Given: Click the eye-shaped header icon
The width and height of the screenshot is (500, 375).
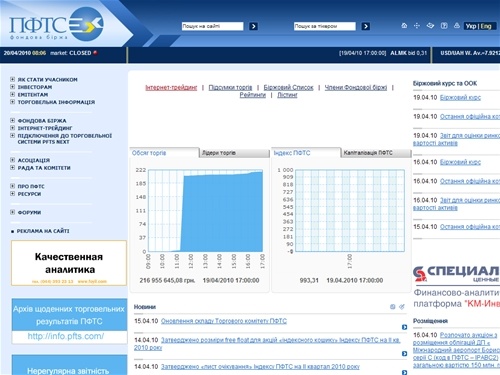Looking at the screenshot, I should pyautogui.click(x=430, y=26).
